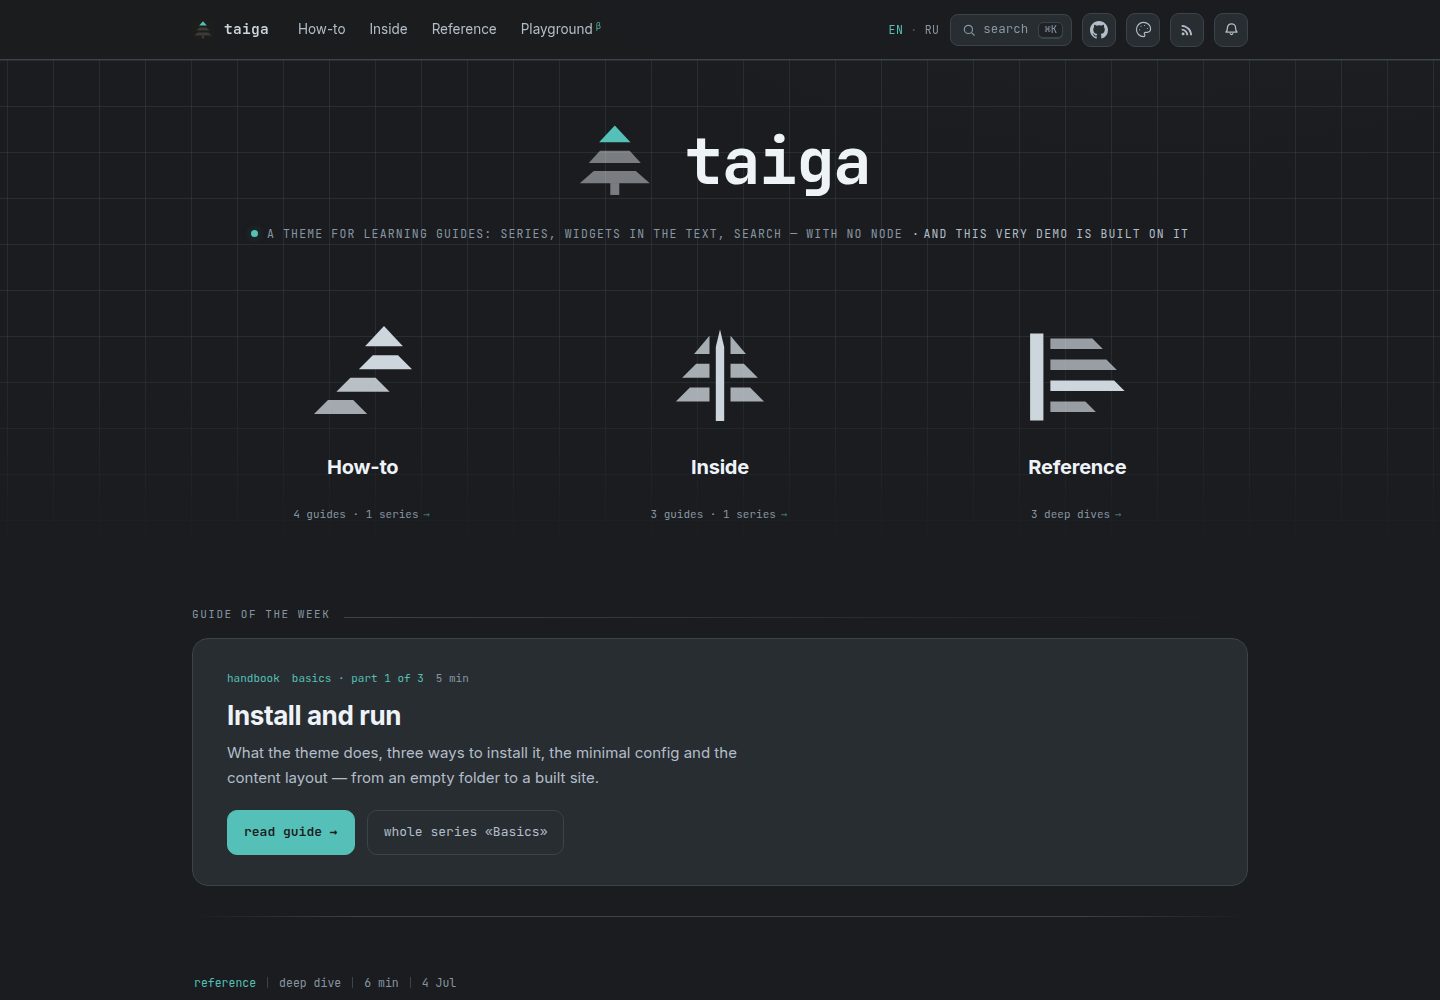Click the "4 Jul" date text
1440x1000 pixels.
439,983
